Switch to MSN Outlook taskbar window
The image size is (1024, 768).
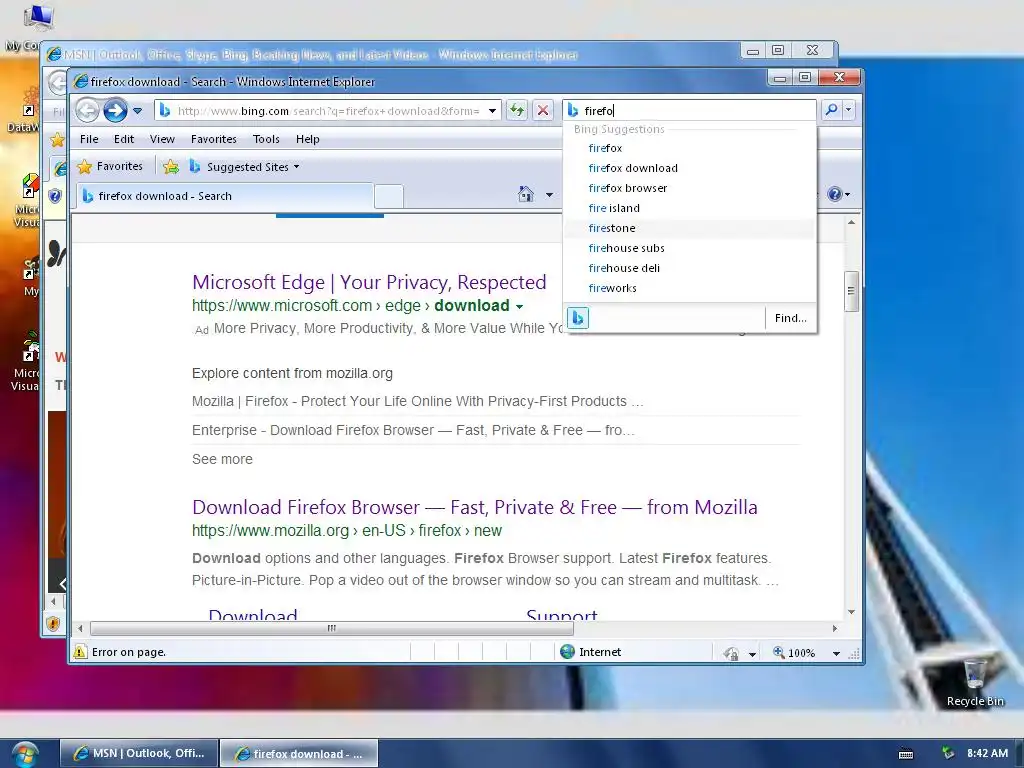[x=138, y=754]
